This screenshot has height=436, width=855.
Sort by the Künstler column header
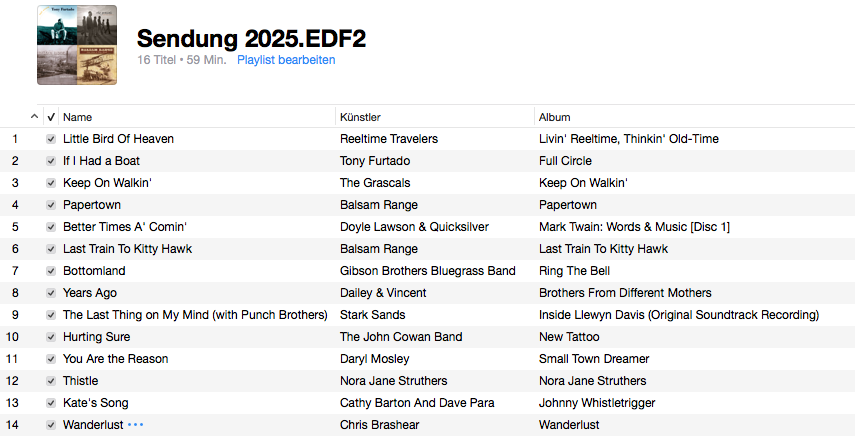(x=360, y=117)
